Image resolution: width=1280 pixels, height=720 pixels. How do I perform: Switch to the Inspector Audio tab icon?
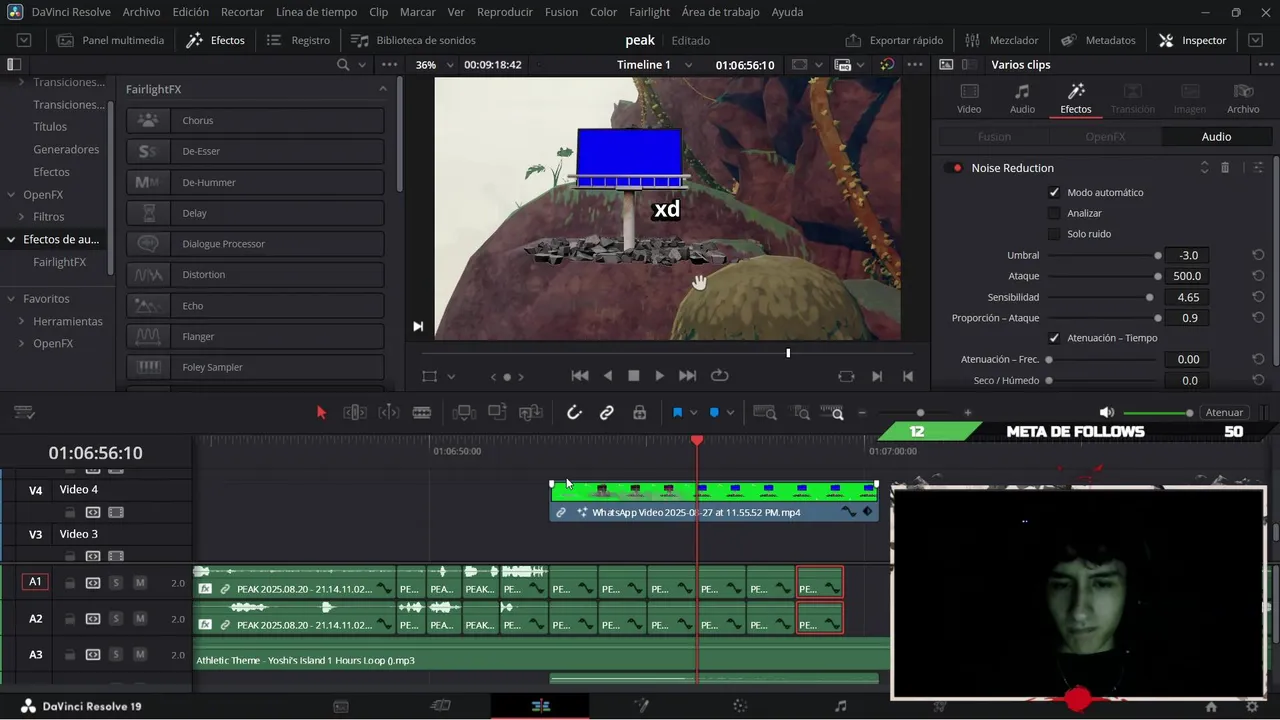(x=1022, y=98)
